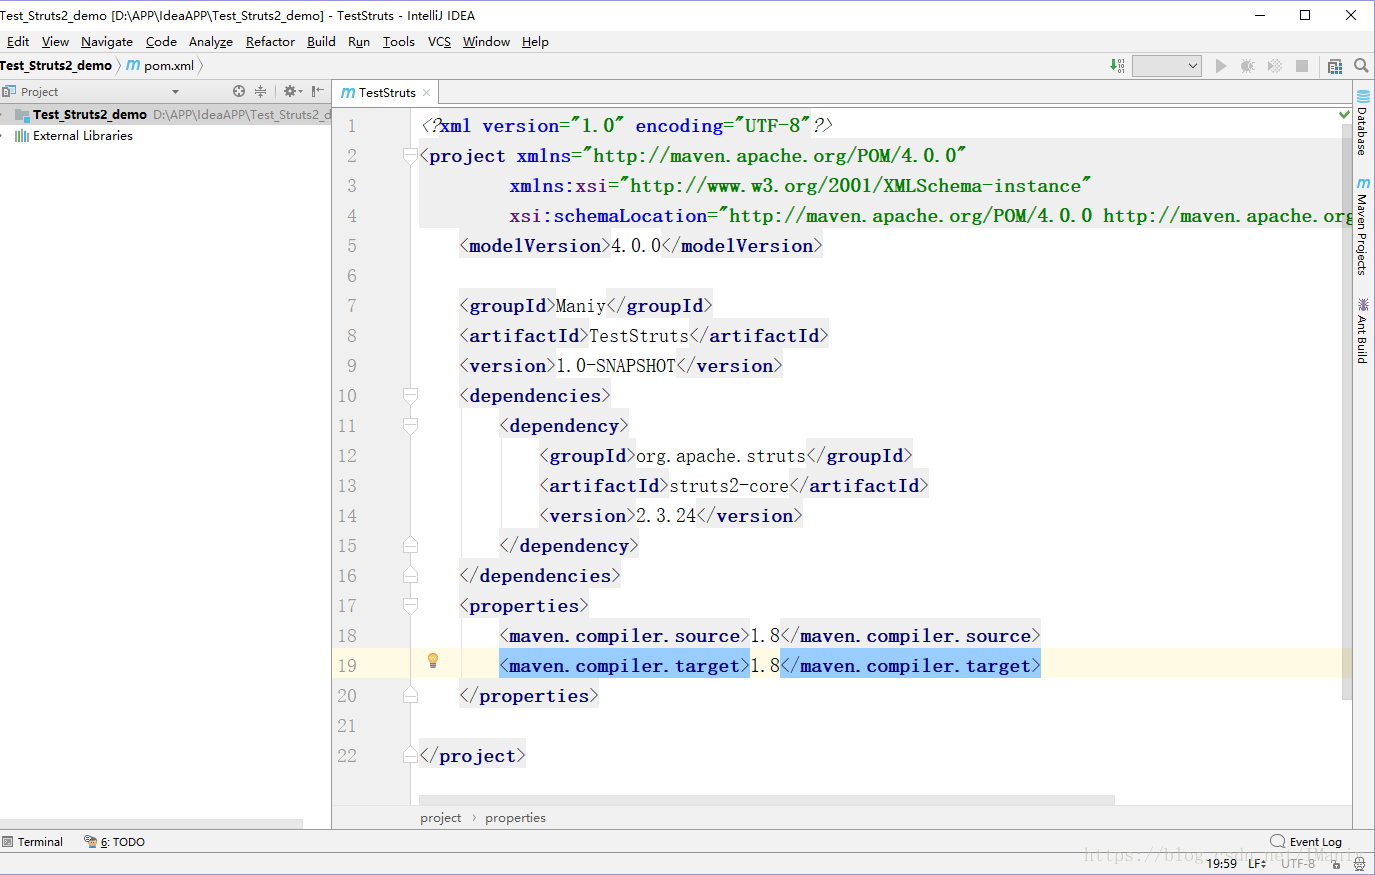This screenshot has height=875, width=1375.
Task: Change LF line separator in status bar
Action: (1257, 863)
